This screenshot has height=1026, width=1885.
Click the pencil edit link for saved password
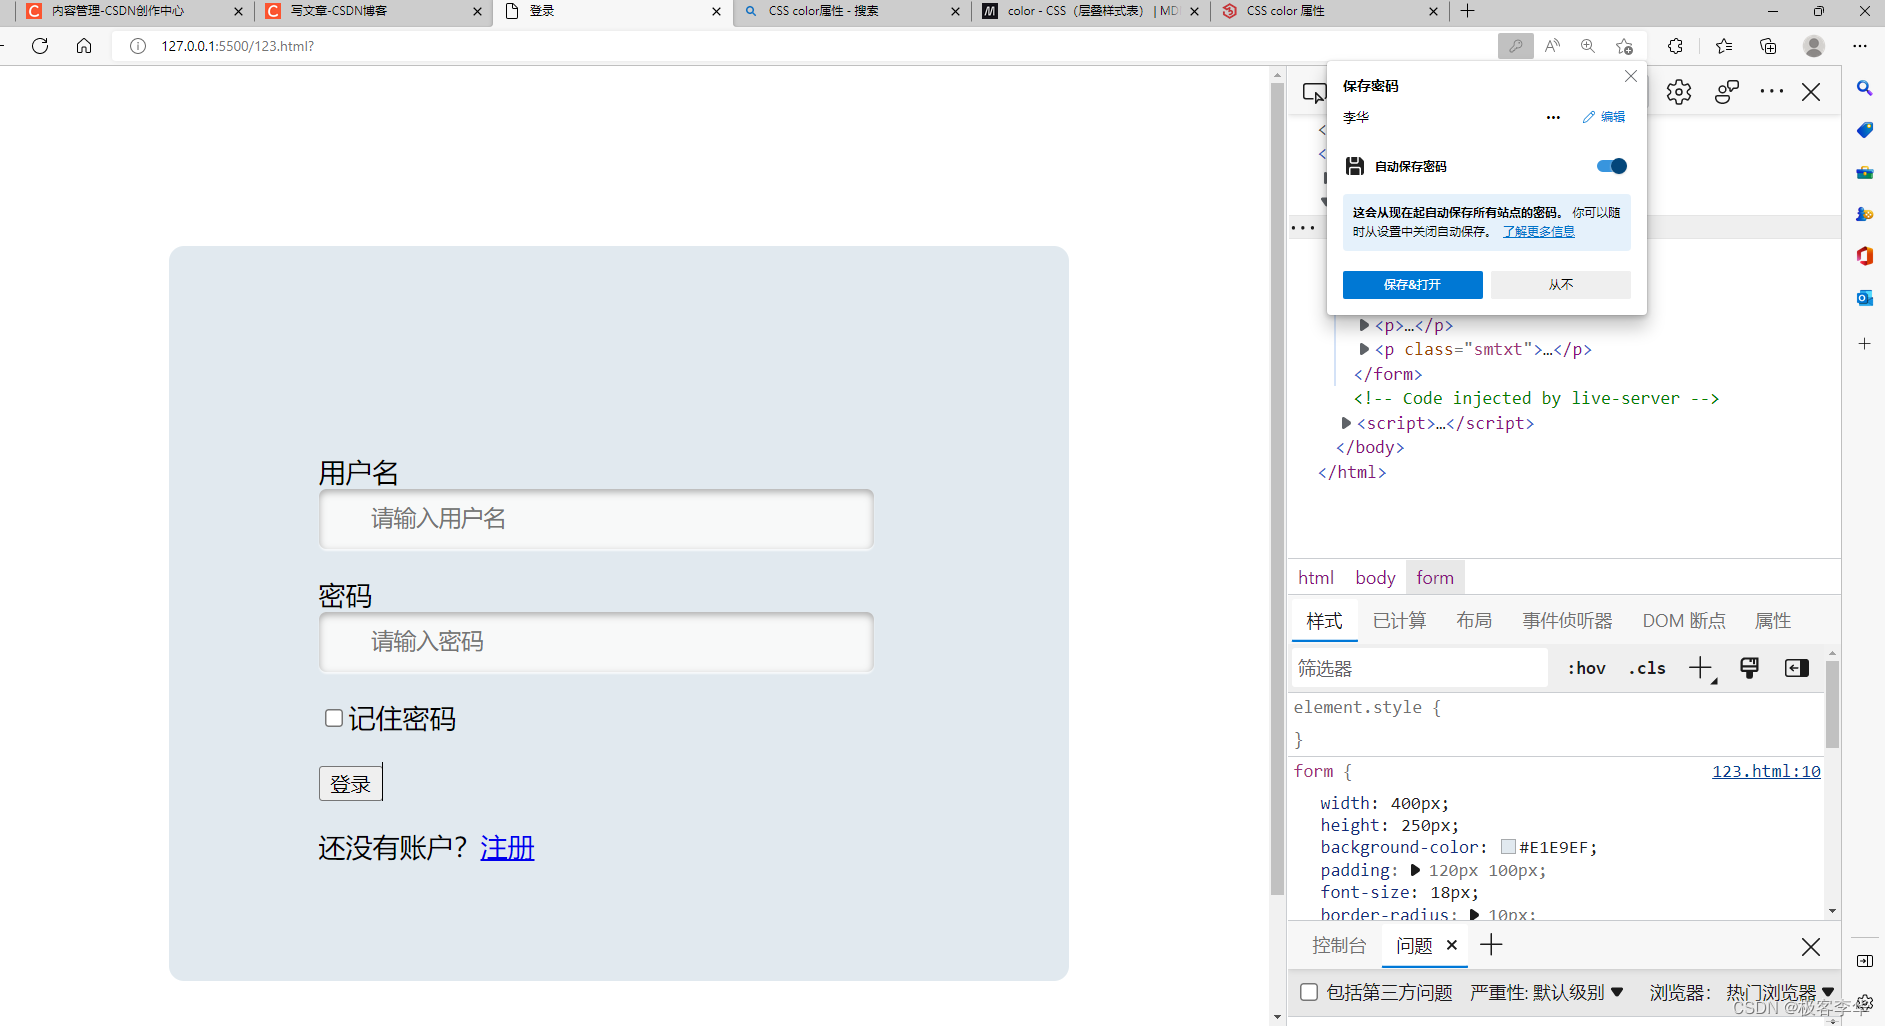[x=1604, y=117]
